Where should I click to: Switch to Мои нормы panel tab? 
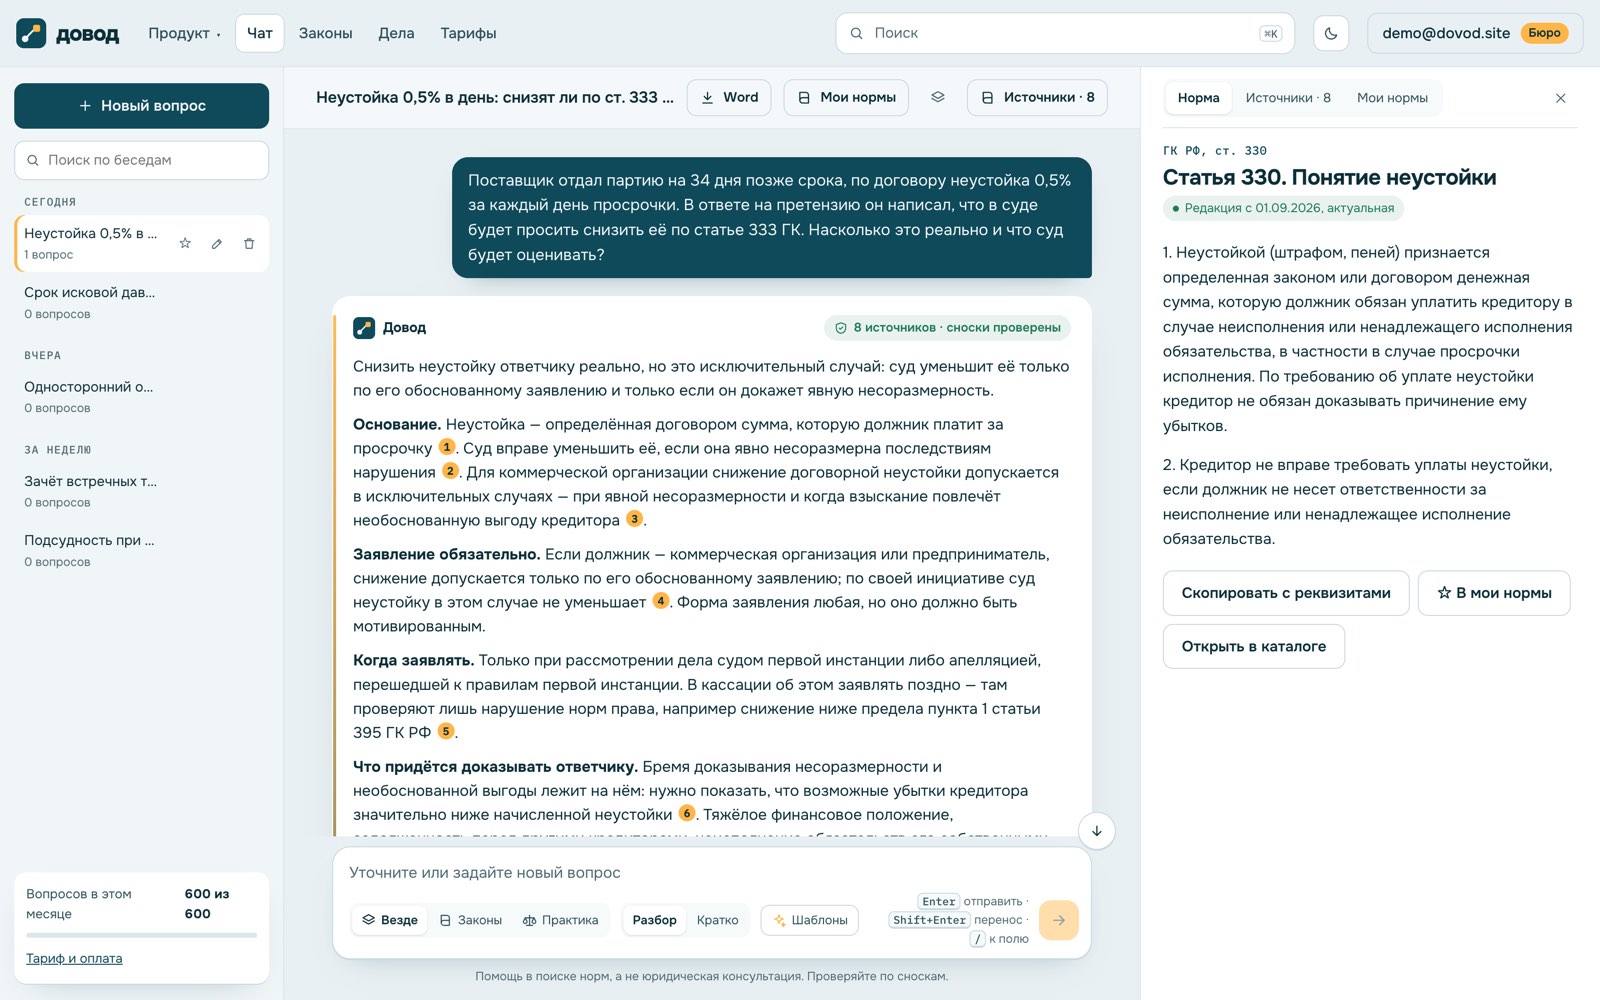point(1392,98)
